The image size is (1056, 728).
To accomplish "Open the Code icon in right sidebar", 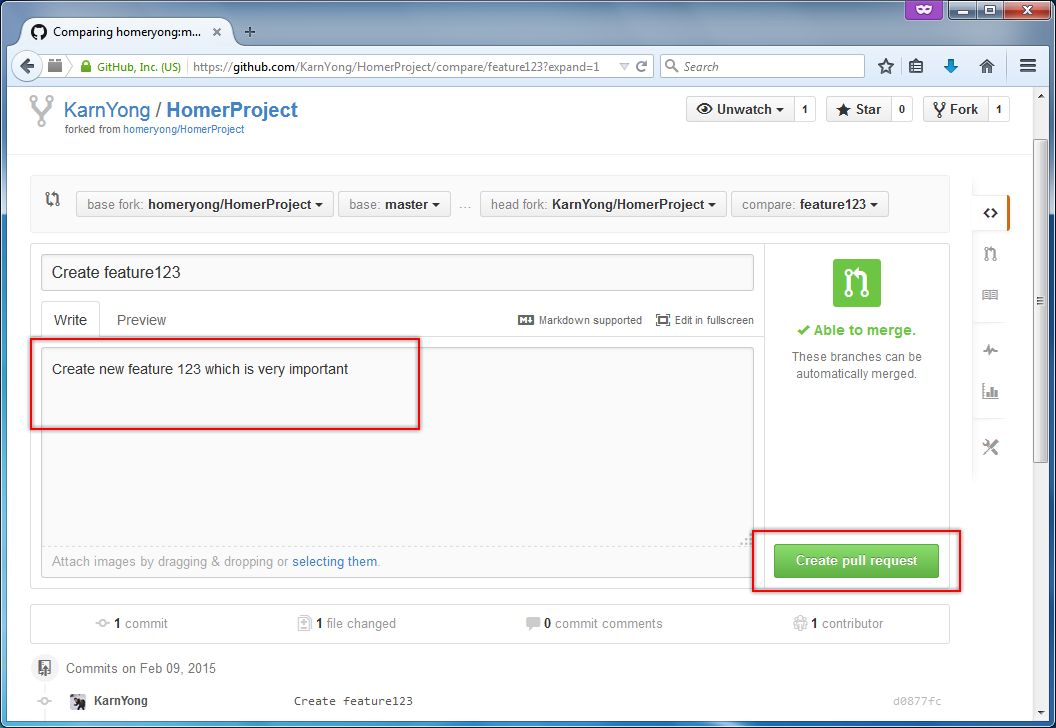I will click(x=990, y=213).
